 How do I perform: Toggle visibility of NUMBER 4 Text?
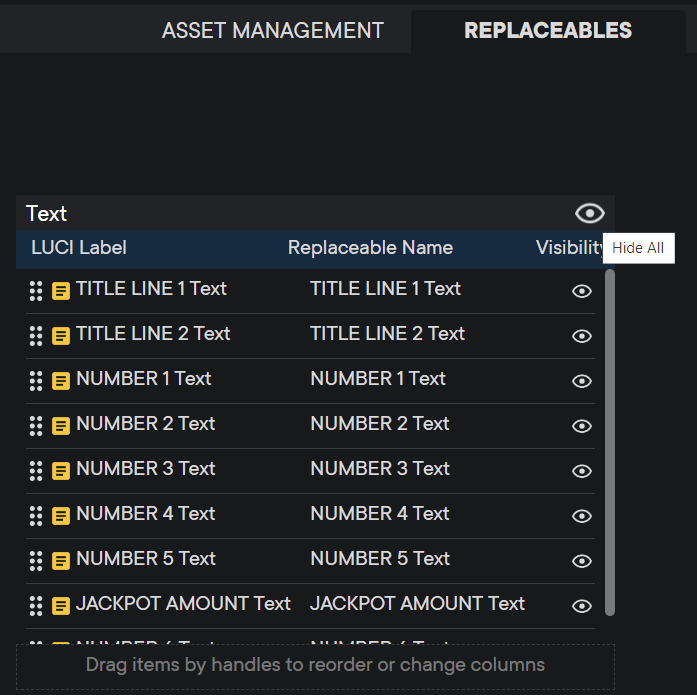(581, 516)
